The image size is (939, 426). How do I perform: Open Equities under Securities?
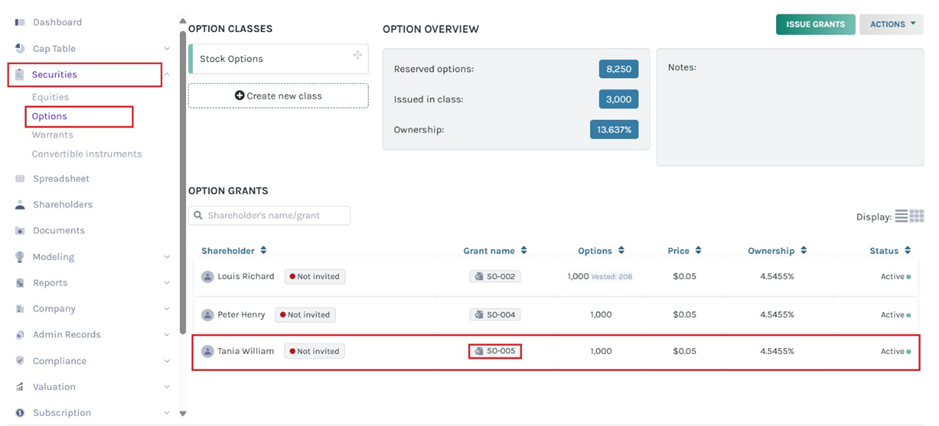(50, 97)
